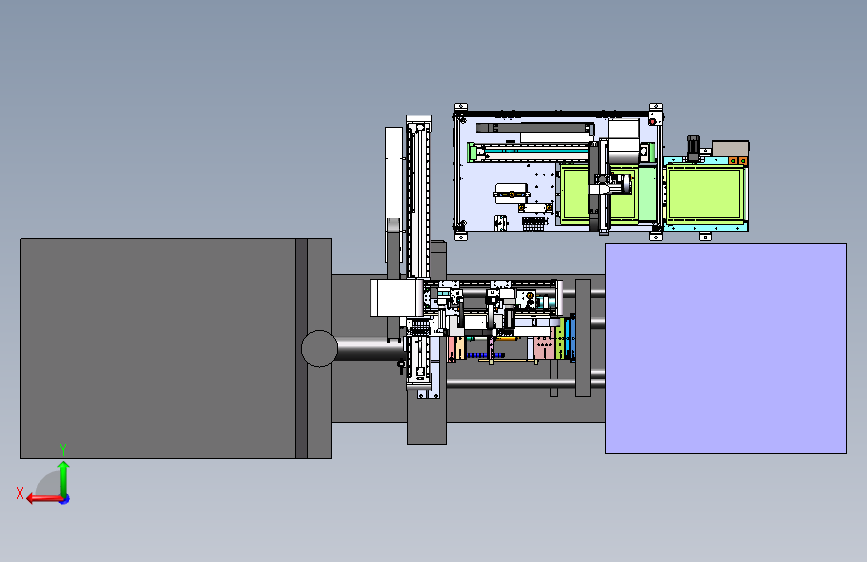Select the yellow-green tray on the outer right conveyor
The height and width of the screenshot is (562, 867).
pyautogui.click(x=705, y=194)
